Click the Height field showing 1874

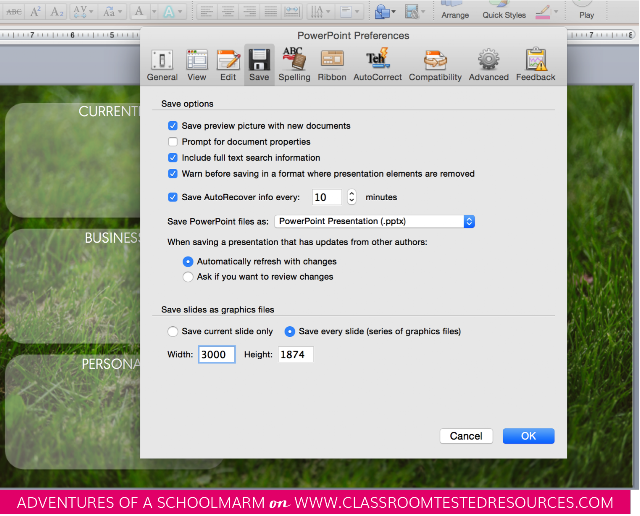[296, 354]
